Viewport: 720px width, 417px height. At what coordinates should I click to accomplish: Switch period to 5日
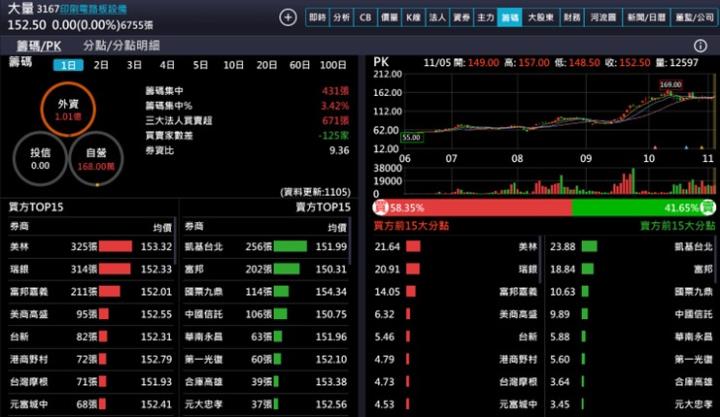click(200, 65)
